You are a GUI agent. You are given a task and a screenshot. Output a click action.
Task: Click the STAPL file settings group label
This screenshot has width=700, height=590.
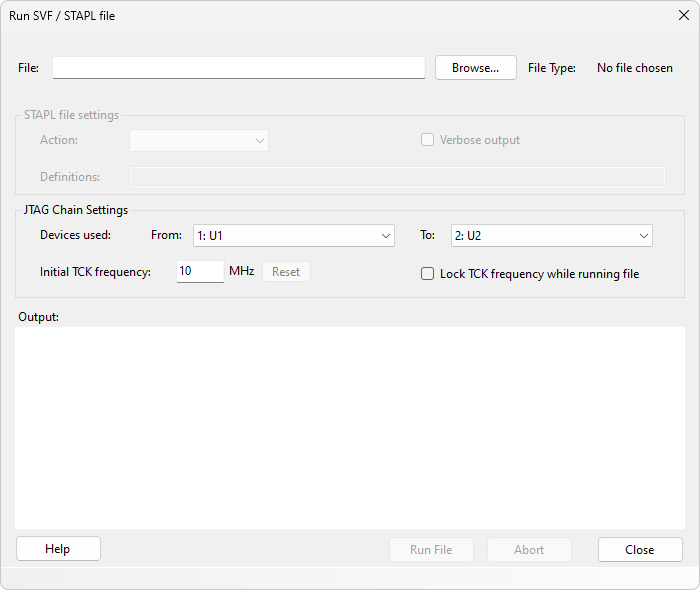tap(72, 115)
